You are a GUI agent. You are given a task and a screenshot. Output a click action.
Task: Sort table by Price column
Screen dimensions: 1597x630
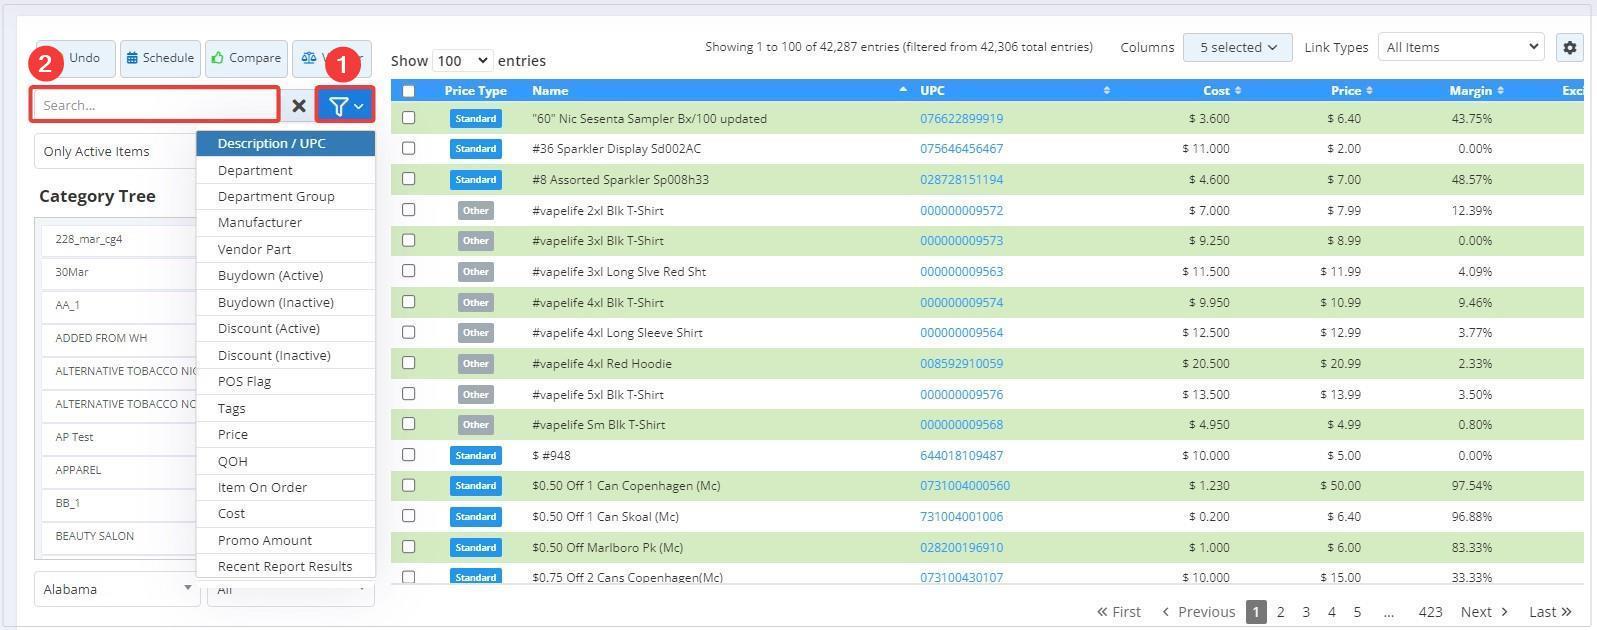click(x=1346, y=90)
